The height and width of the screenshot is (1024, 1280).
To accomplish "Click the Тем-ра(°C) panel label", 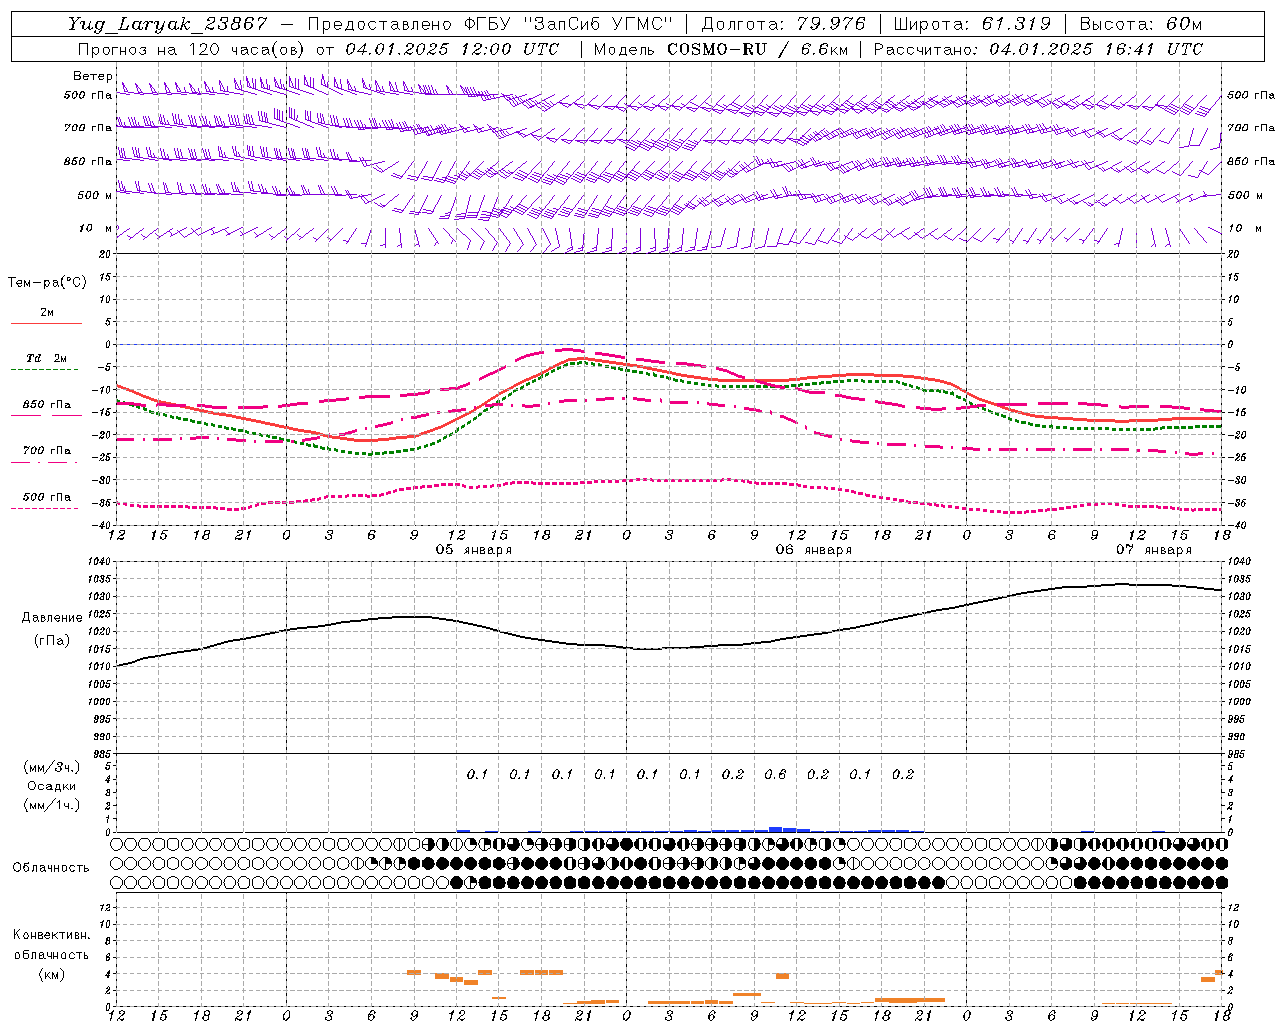I will (48, 283).
